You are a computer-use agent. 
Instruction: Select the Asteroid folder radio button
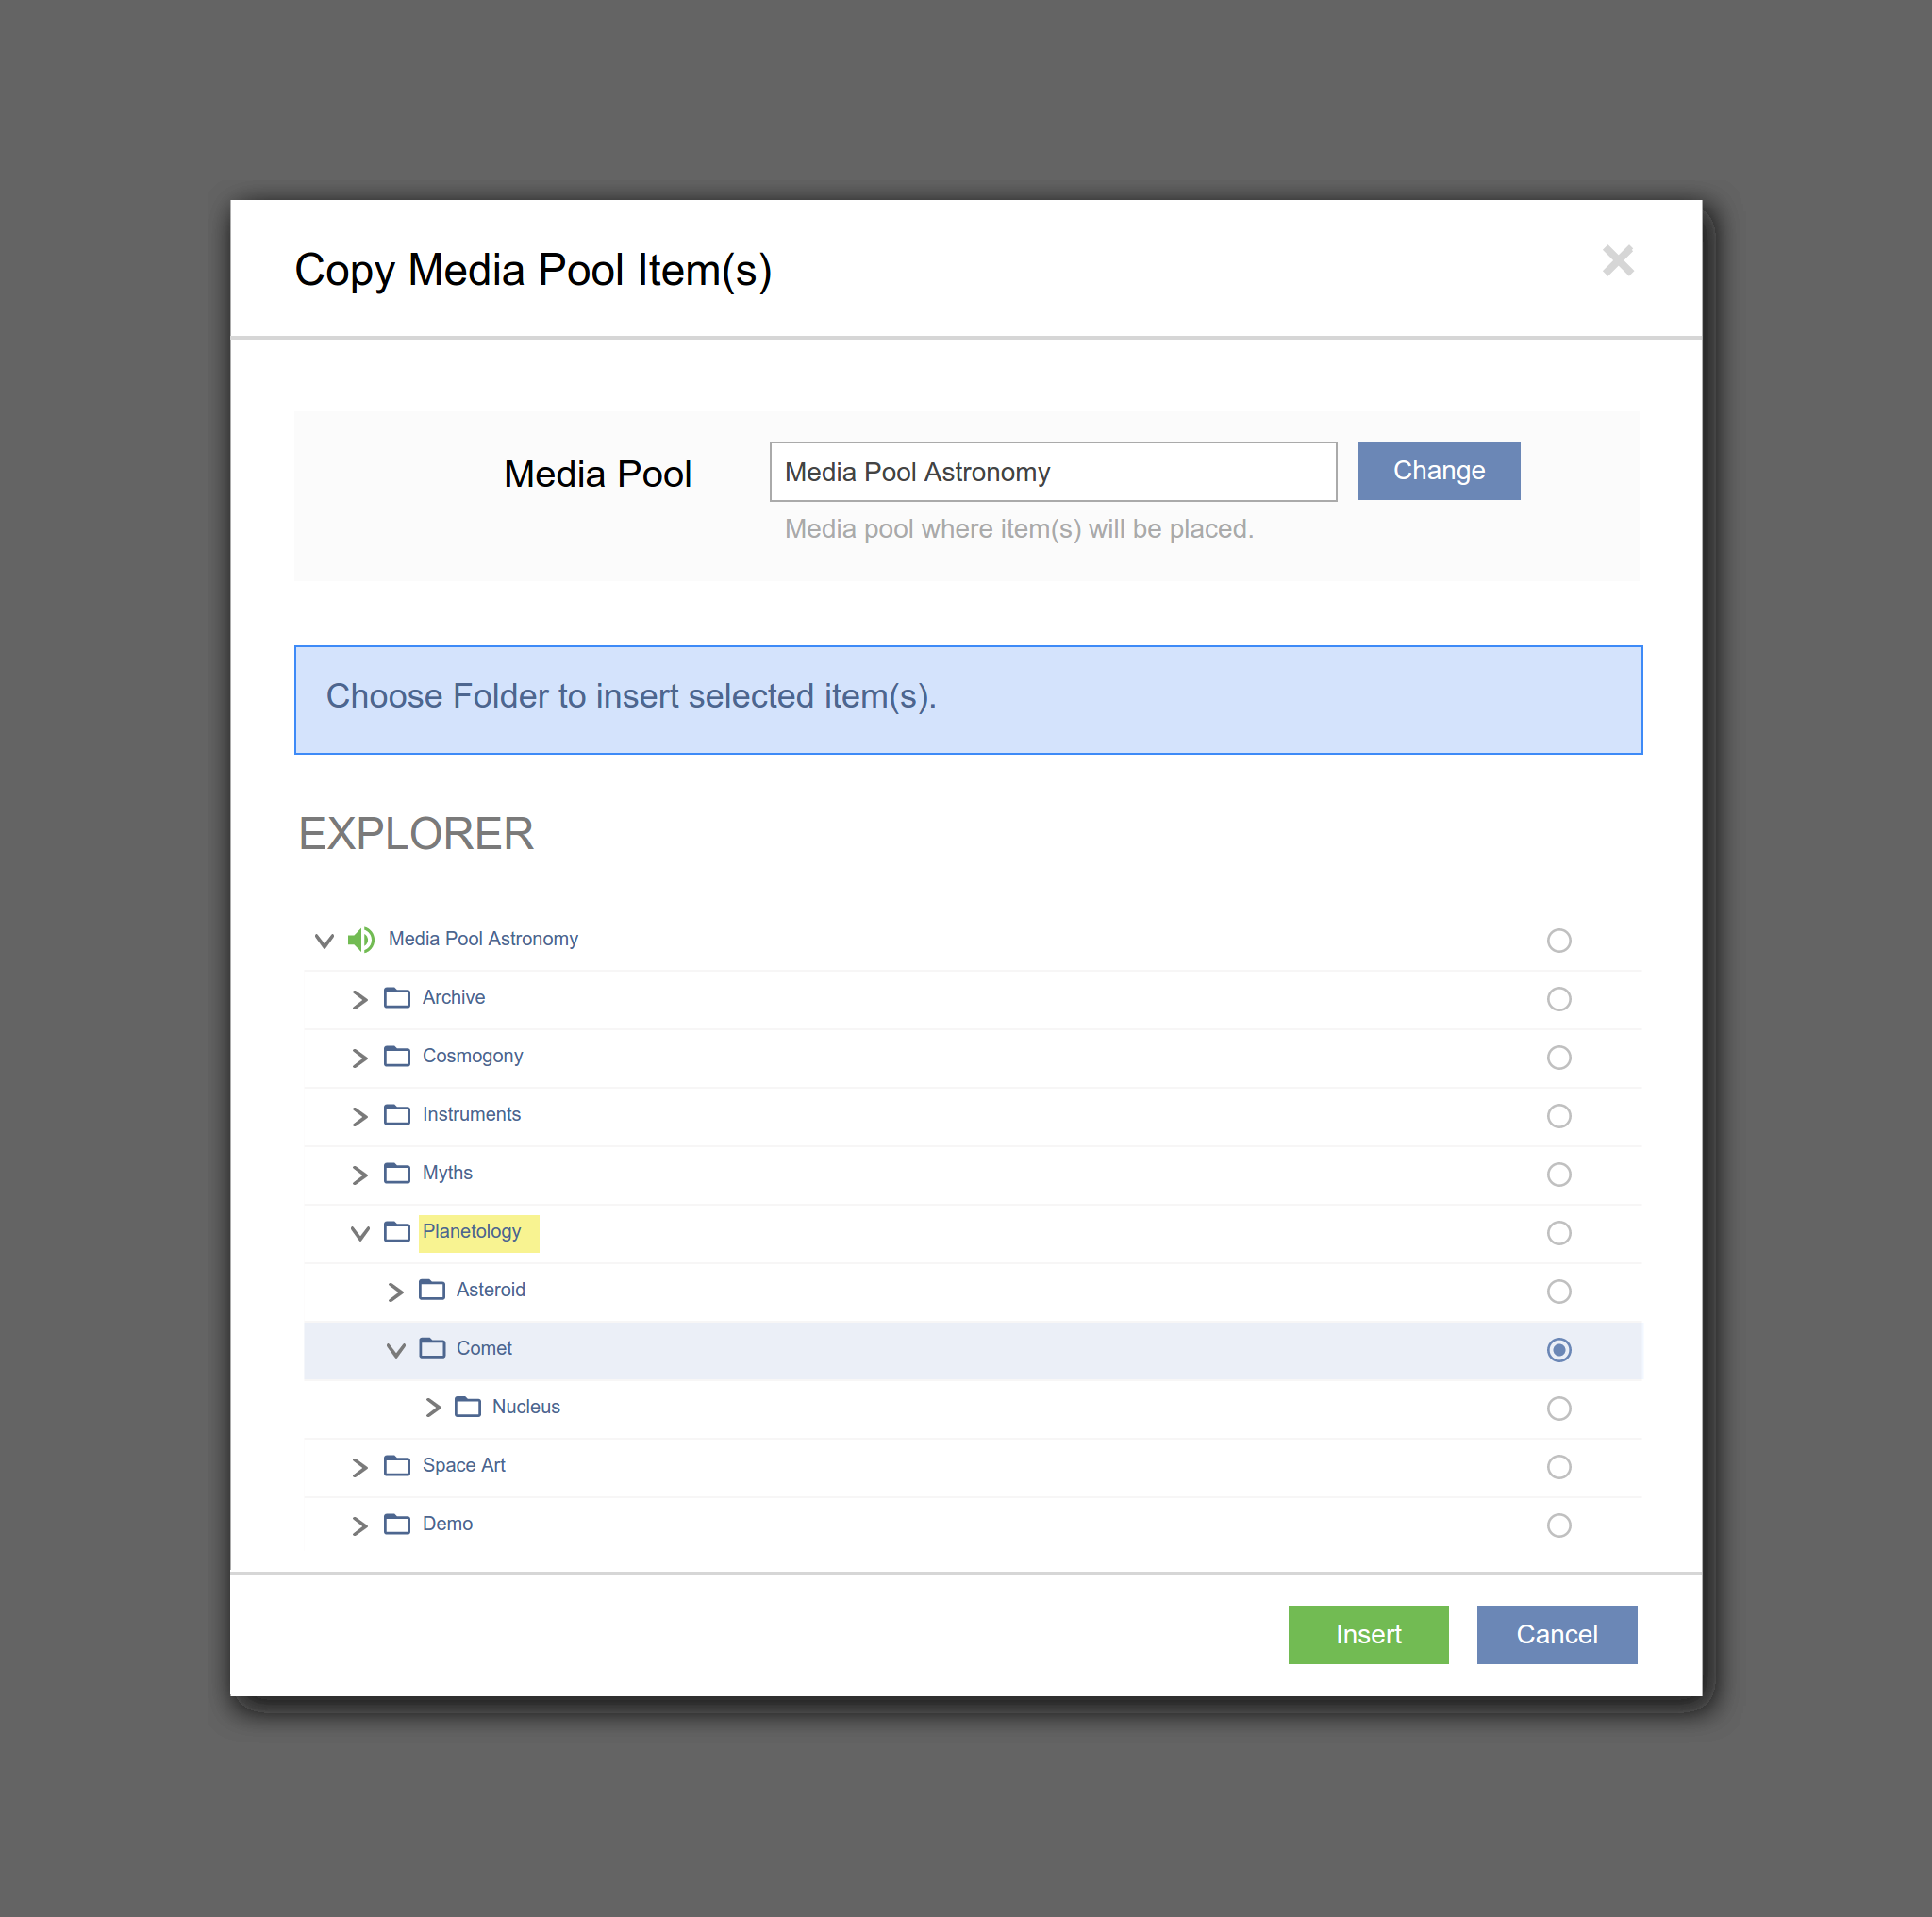click(1558, 1291)
